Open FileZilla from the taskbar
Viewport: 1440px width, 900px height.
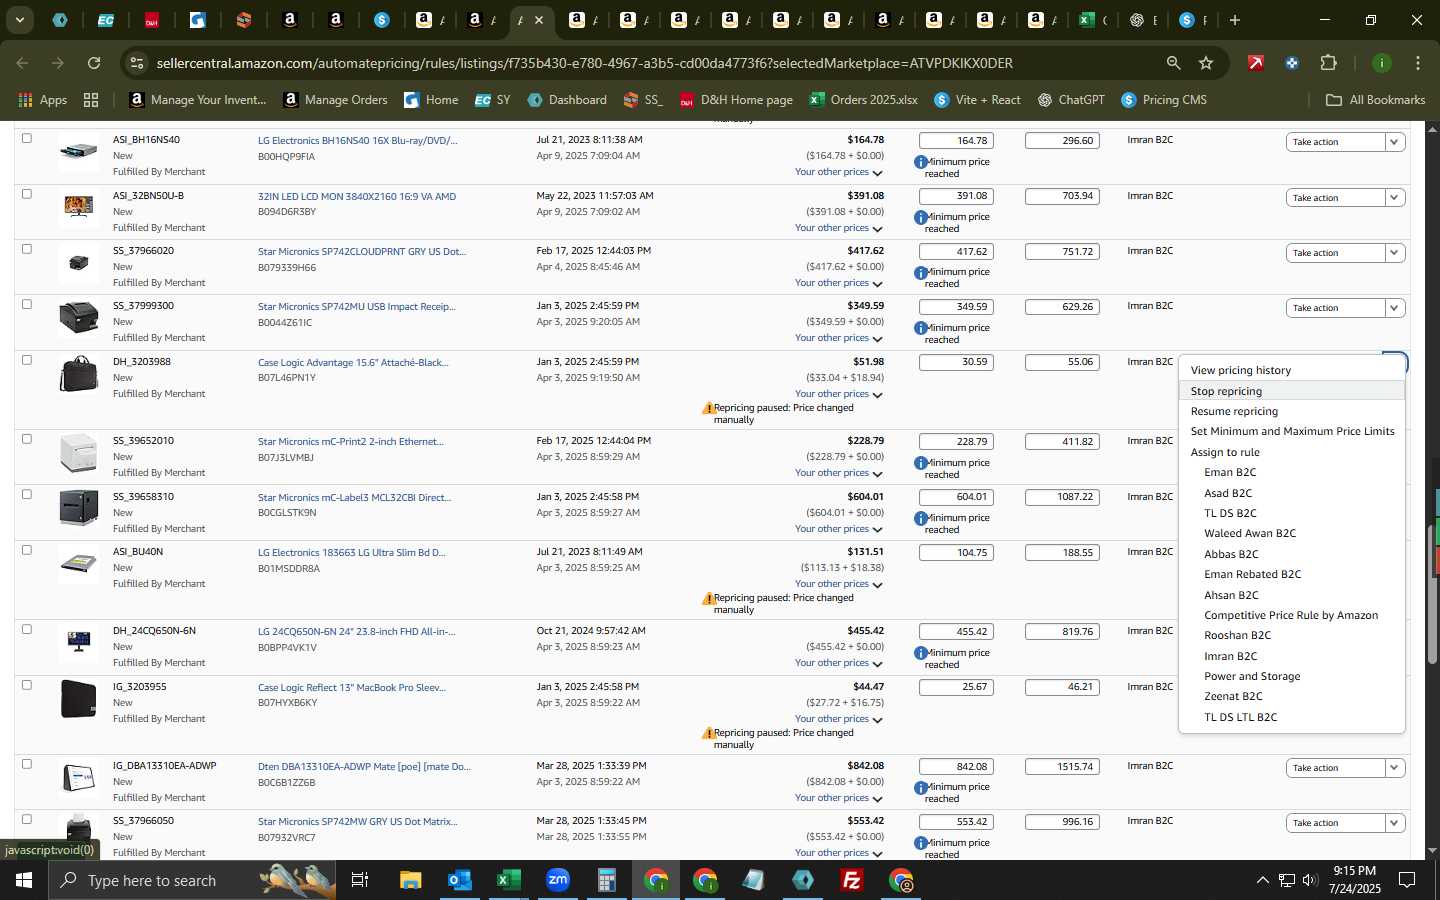point(851,880)
